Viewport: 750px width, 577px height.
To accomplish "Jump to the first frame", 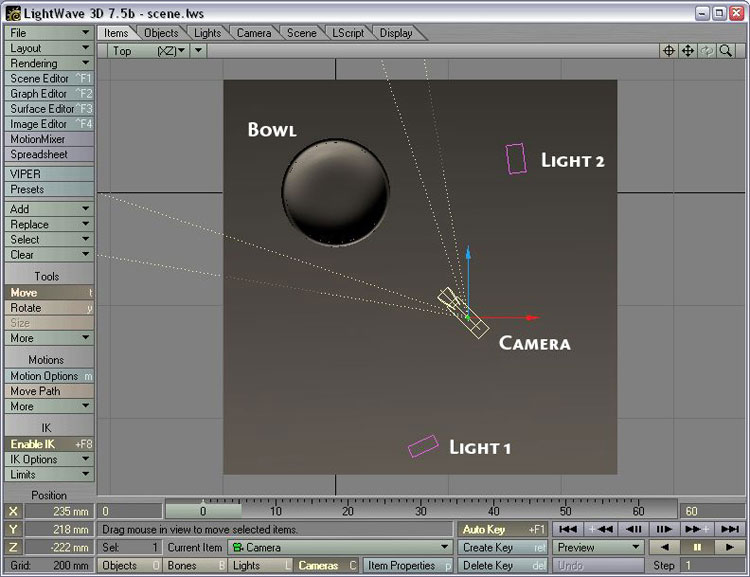I will coord(568,529).
